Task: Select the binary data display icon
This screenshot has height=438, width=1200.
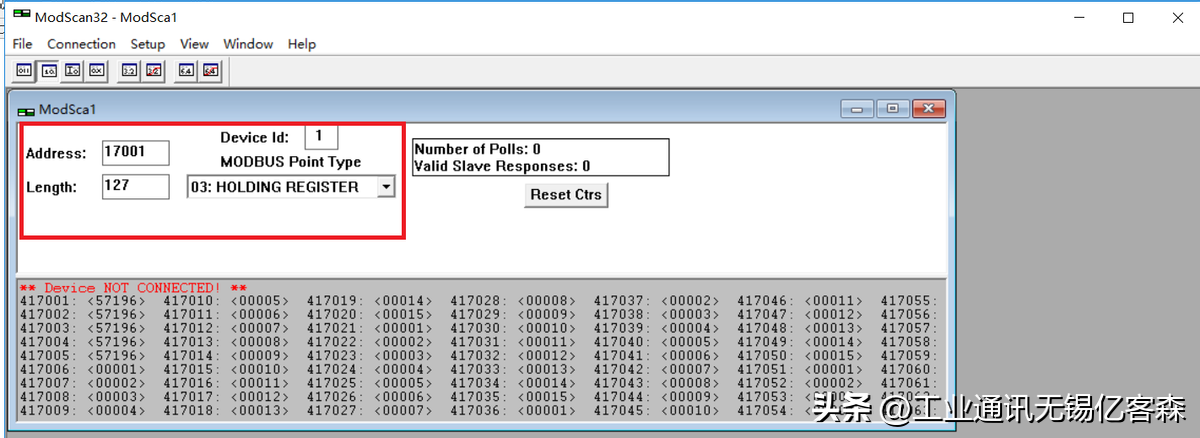Action: (25, 71)
